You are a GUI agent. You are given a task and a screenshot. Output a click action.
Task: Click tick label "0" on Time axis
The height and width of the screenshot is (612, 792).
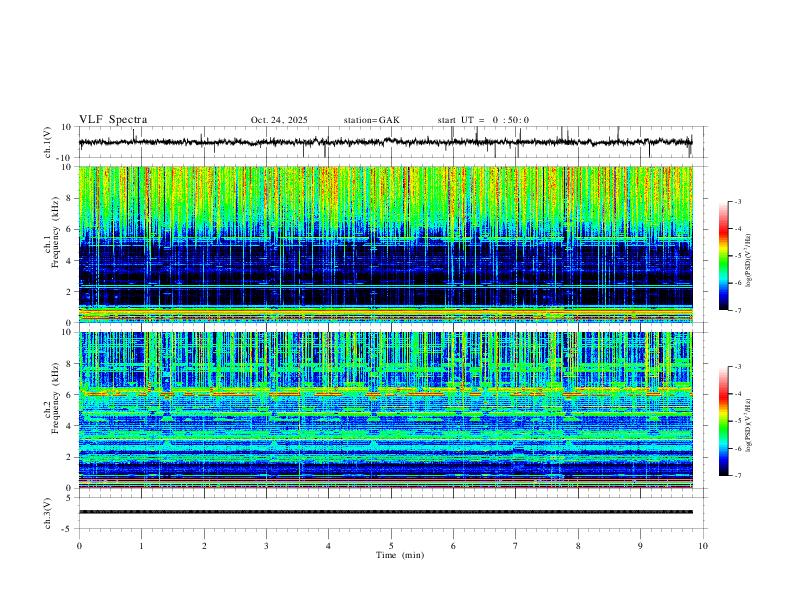click(79, 546)
